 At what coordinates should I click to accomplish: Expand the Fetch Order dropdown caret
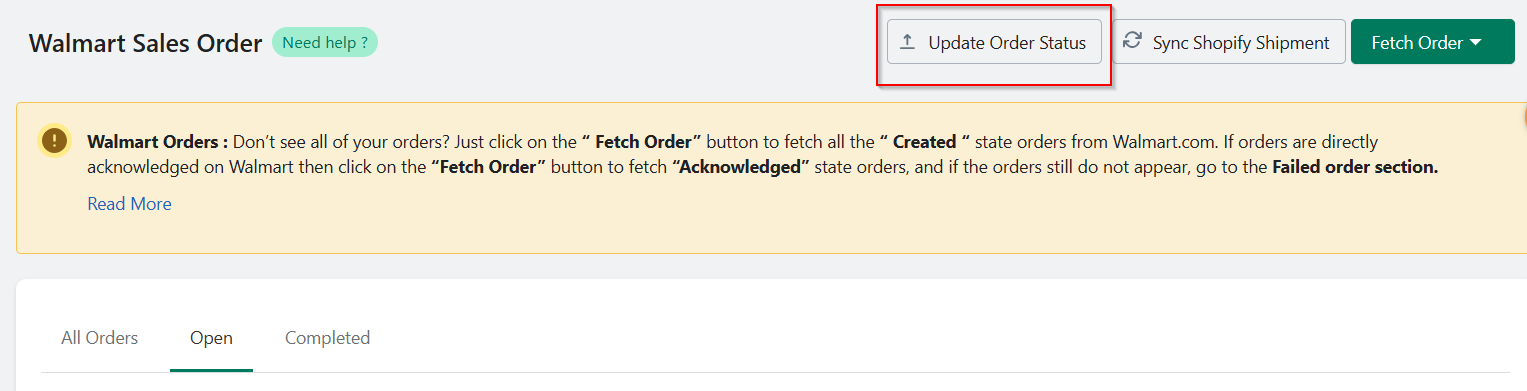[x=1474, y=43]
